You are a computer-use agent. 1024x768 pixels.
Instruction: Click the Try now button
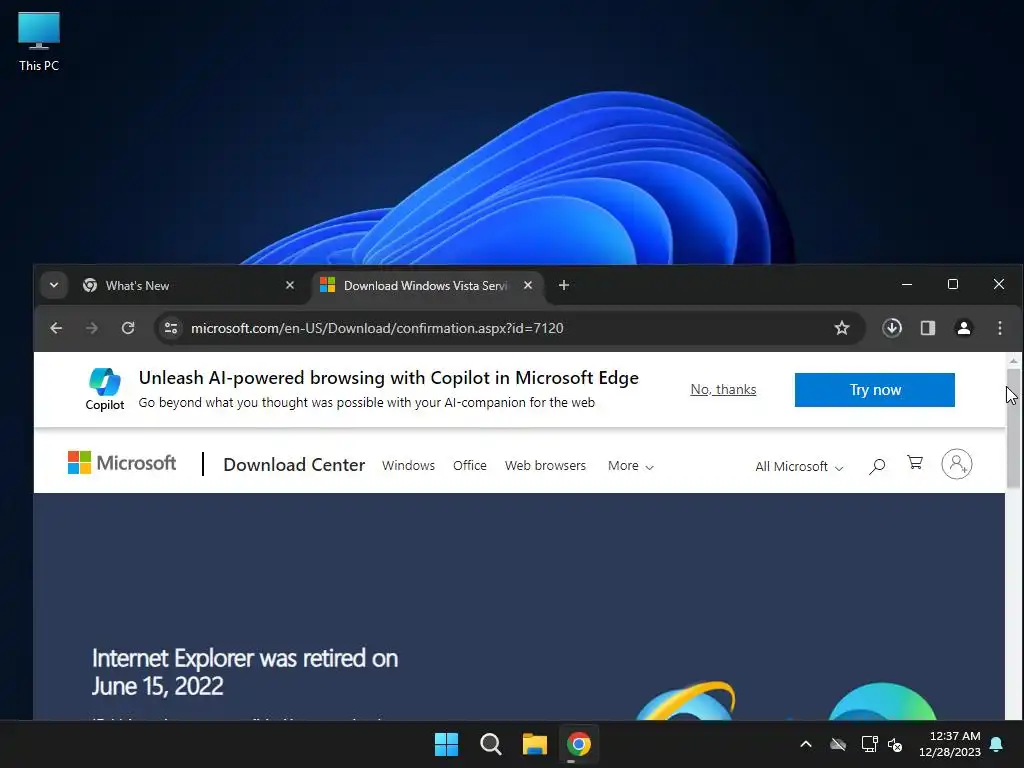click(x=874, y=390)
